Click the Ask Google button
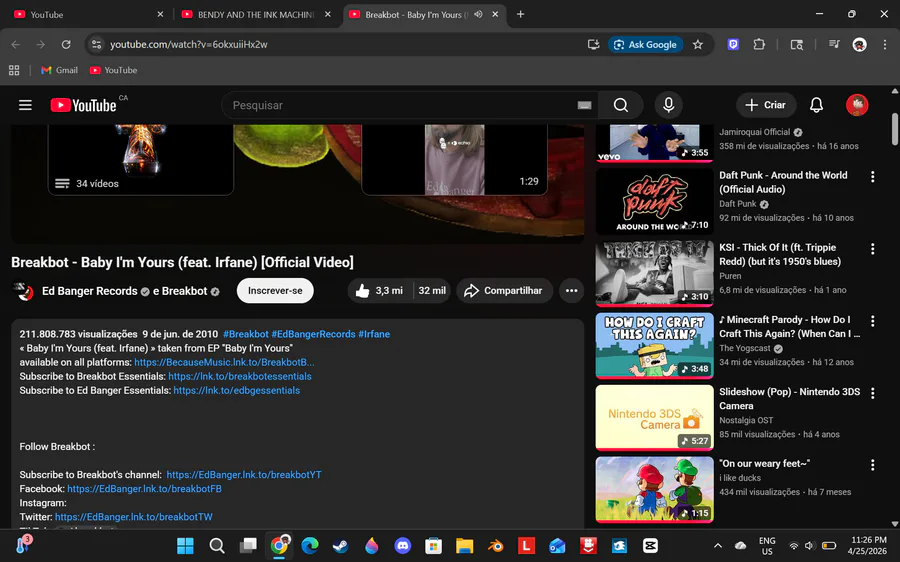Image resolution: width=900 pixels, height=562 pixels. [646, 44]
